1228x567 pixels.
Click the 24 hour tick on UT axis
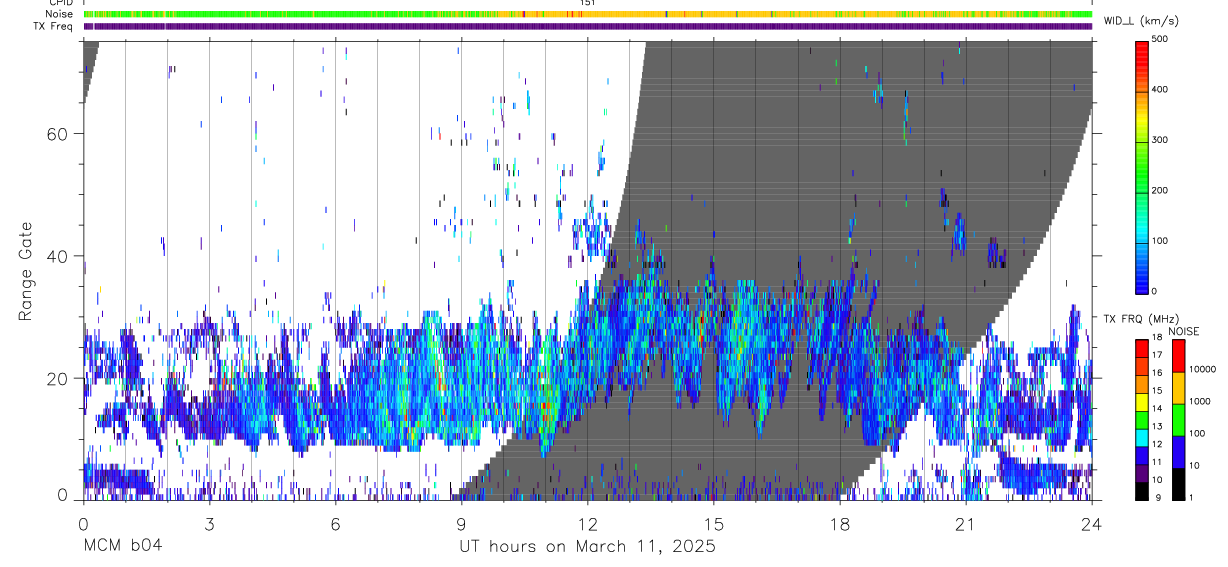click(x=1091, y=522)
